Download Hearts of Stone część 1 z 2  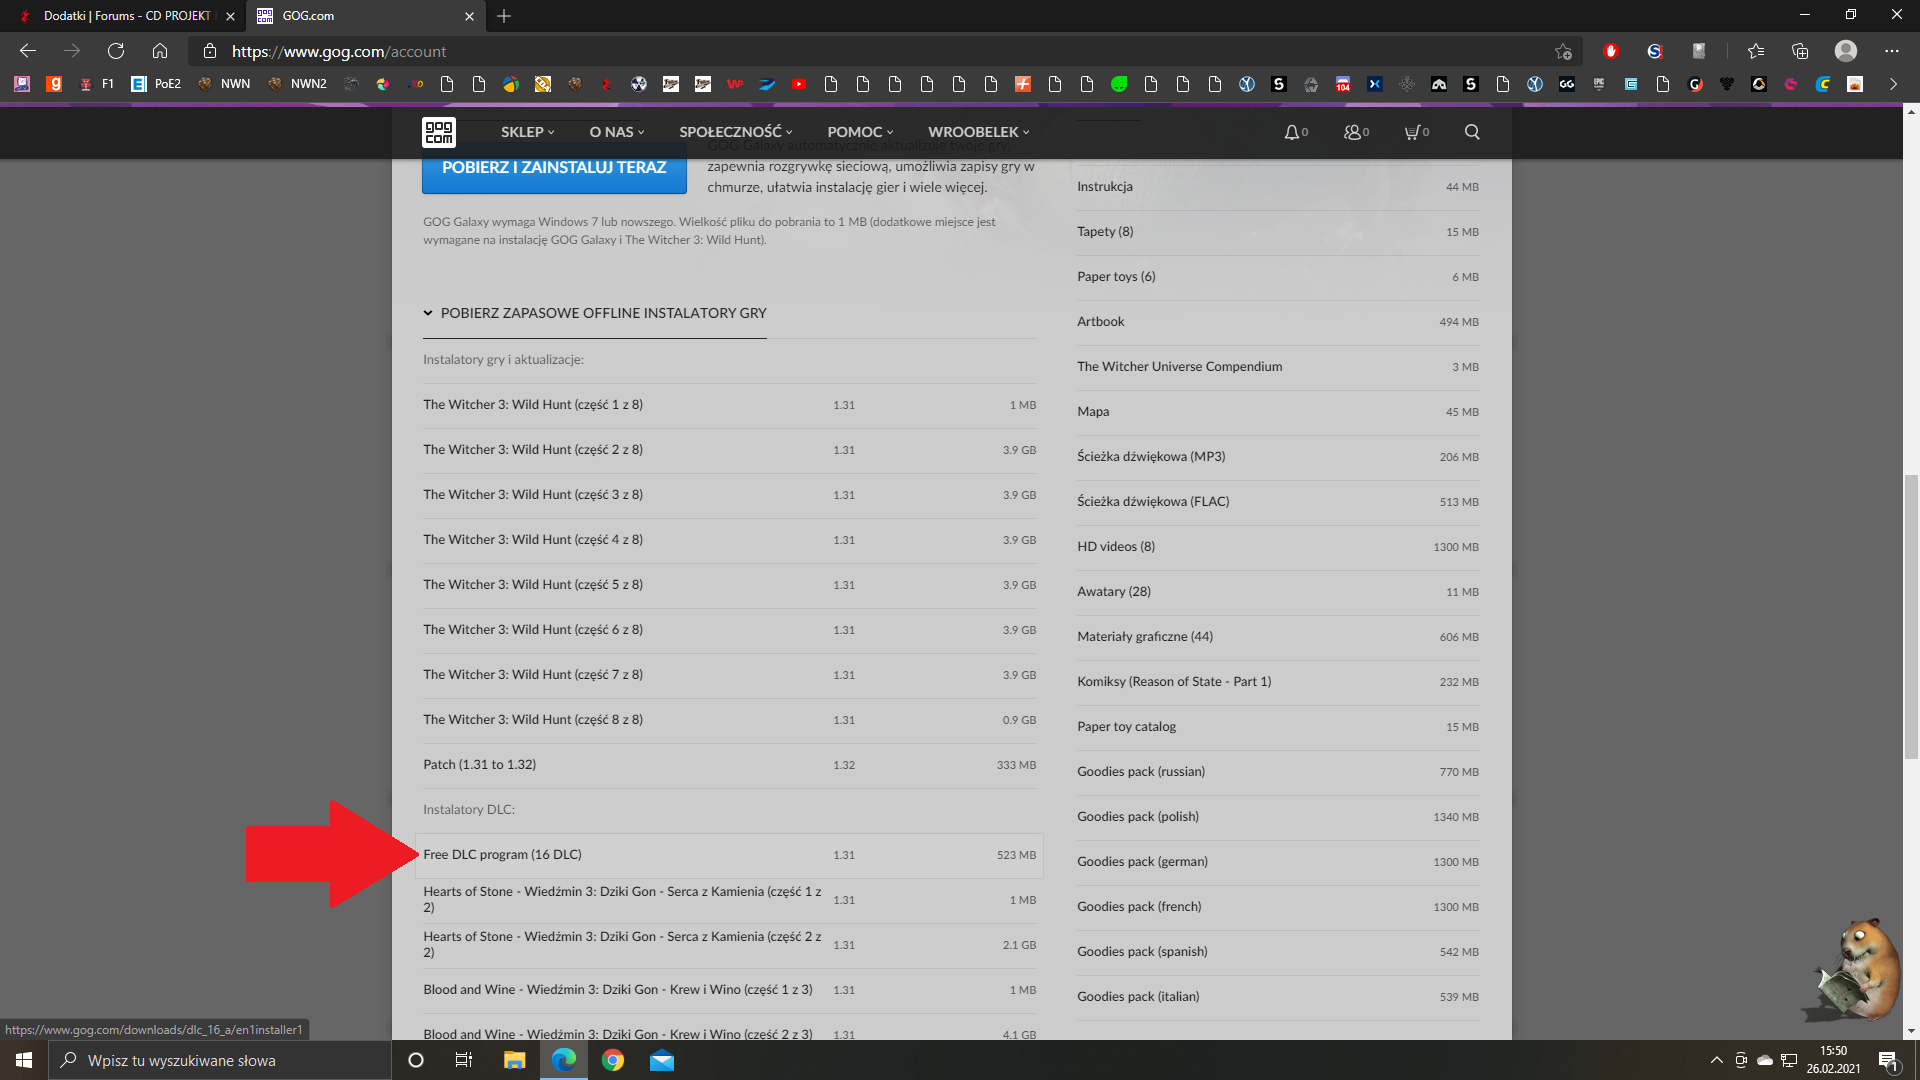coord(729,900)
